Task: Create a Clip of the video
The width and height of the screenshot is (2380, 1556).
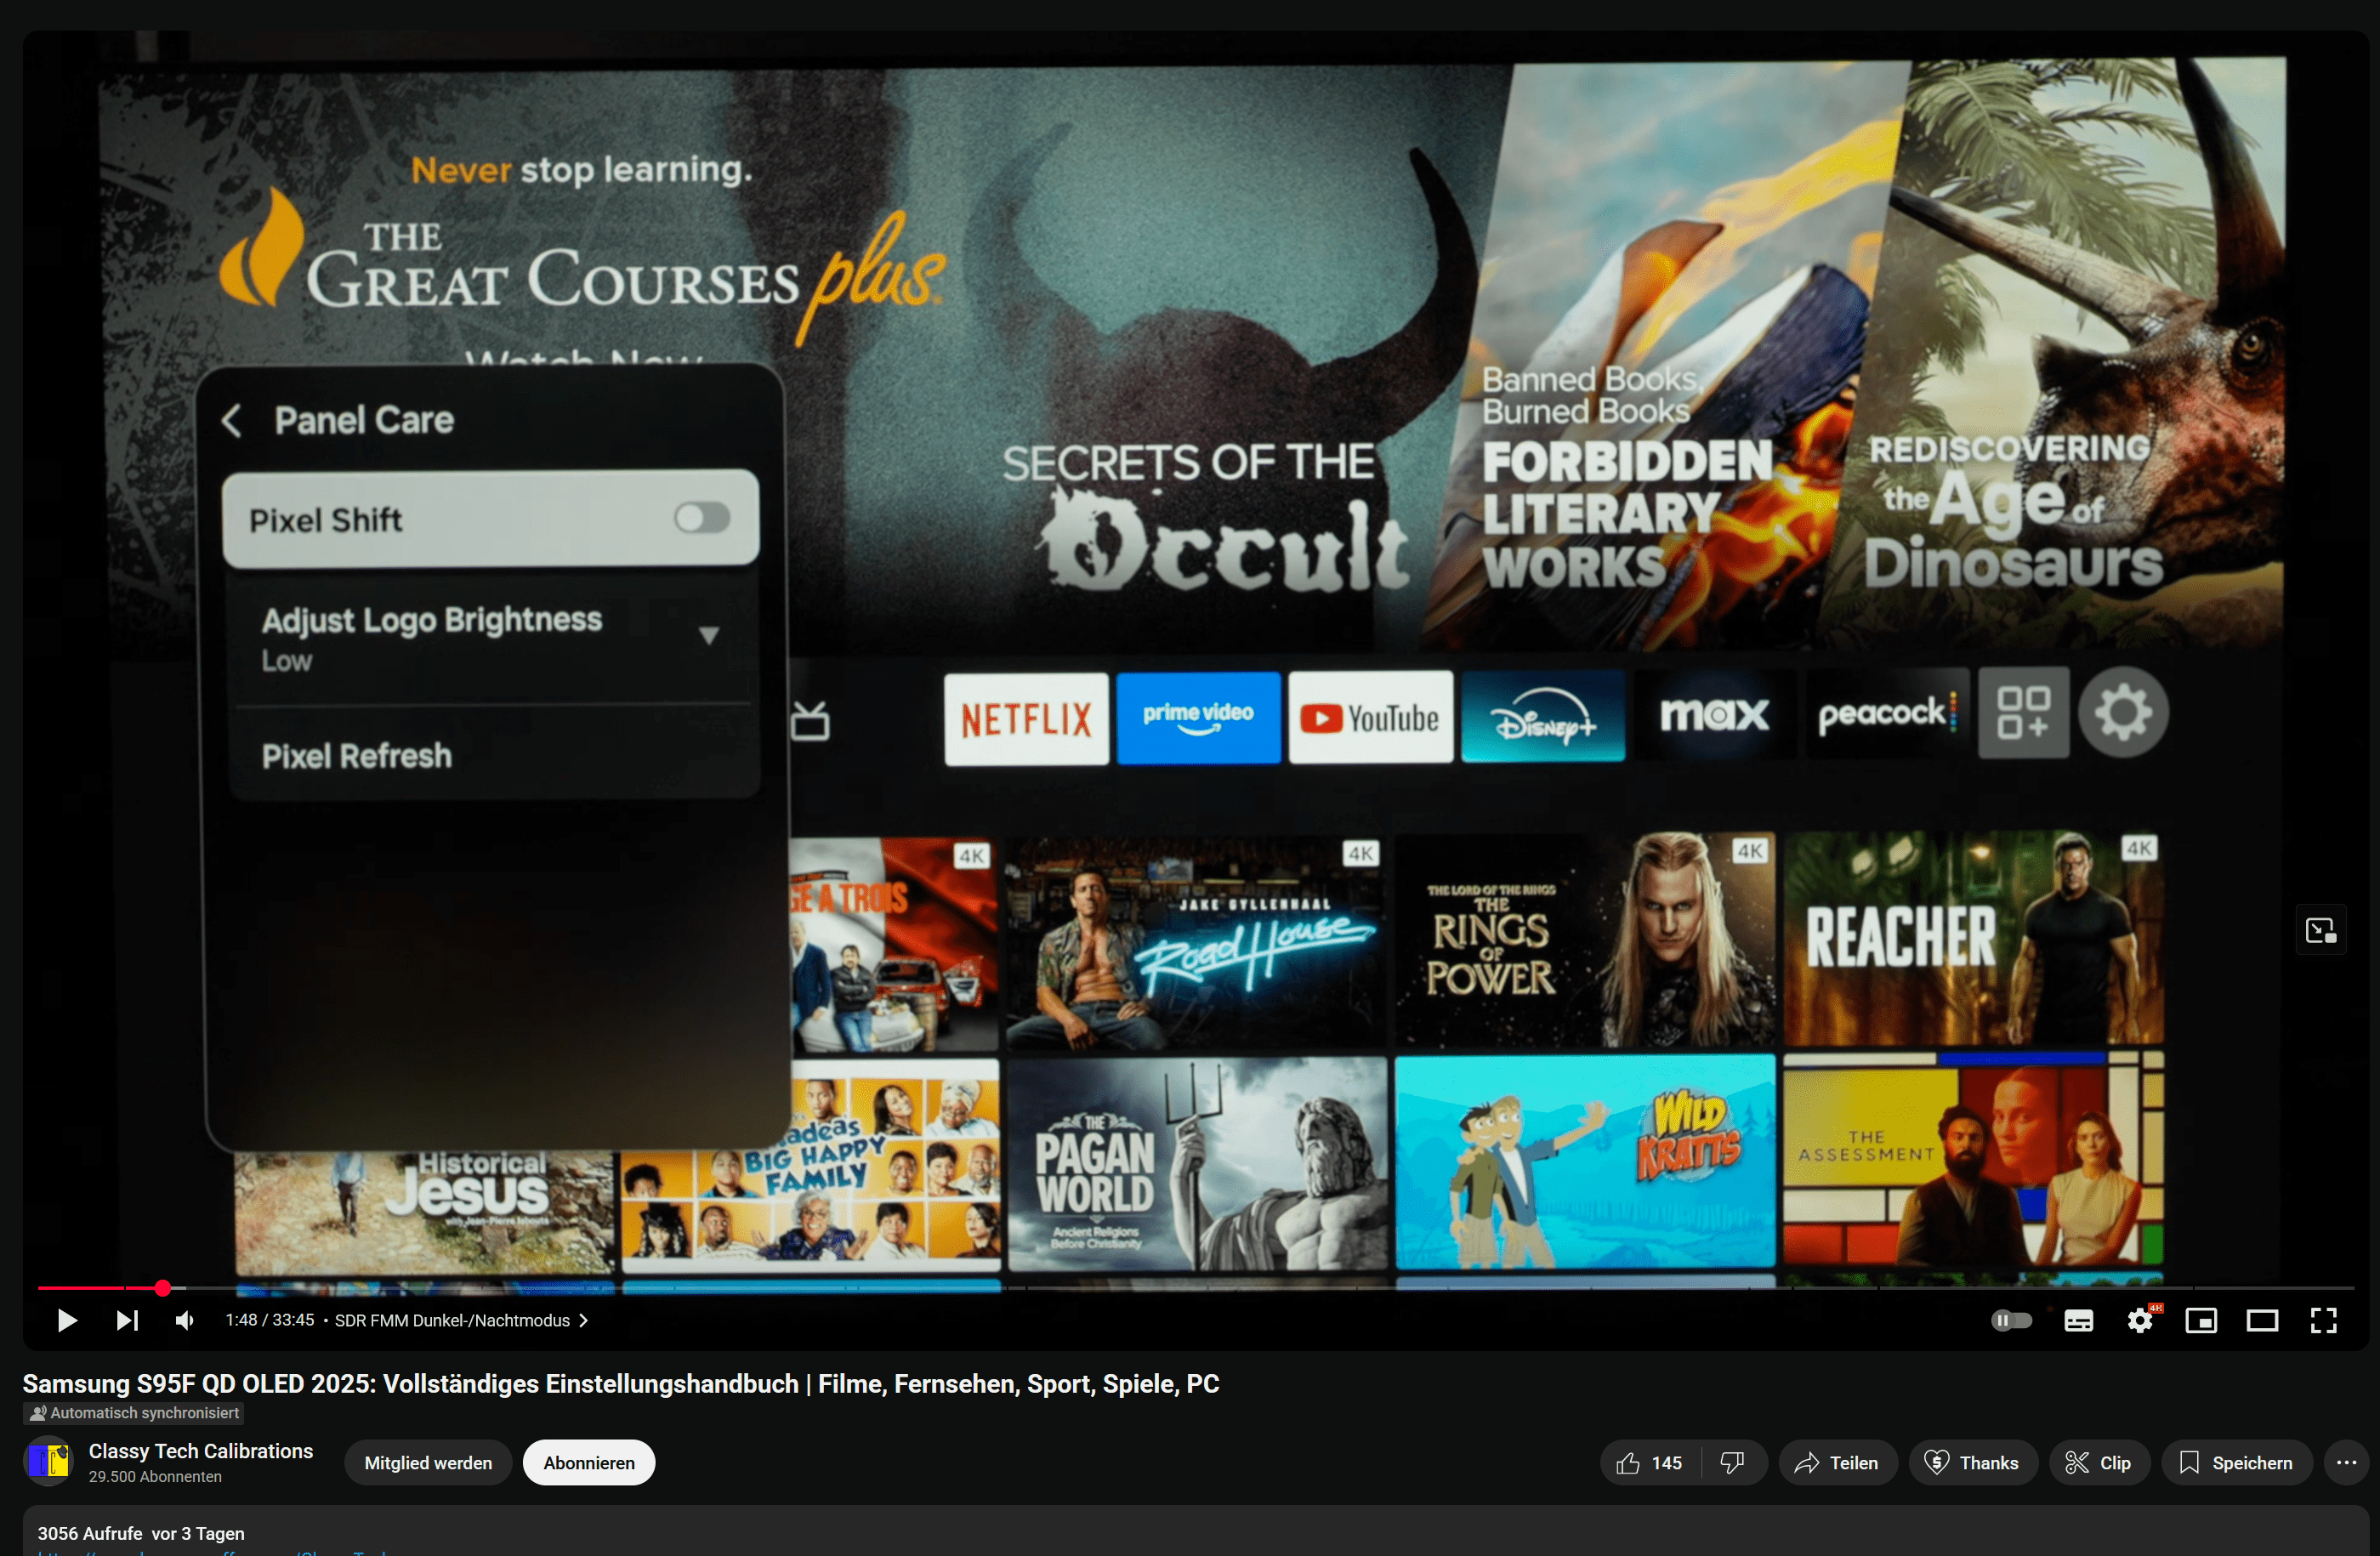Action: [x=2099, y=1463]
